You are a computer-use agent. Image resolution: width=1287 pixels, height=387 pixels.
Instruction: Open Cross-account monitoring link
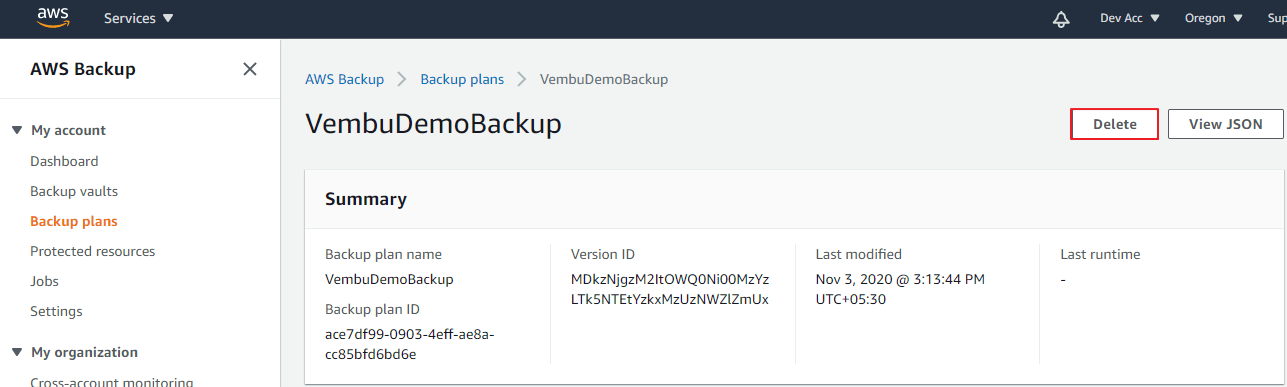pos(111,381)
